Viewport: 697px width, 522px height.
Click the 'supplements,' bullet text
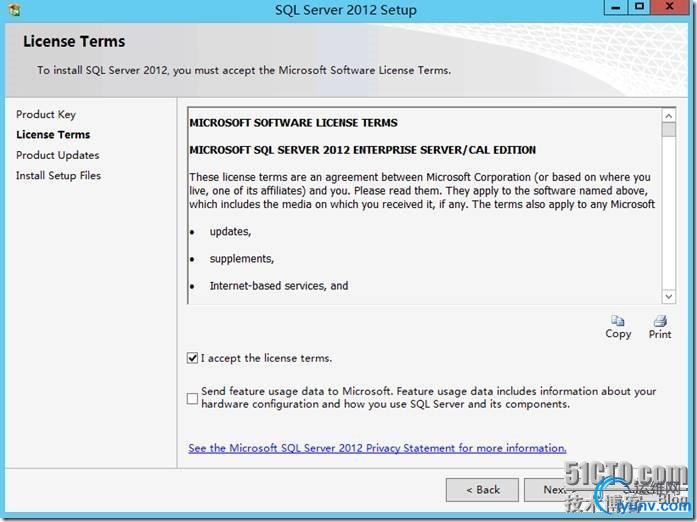coord(242,259)
